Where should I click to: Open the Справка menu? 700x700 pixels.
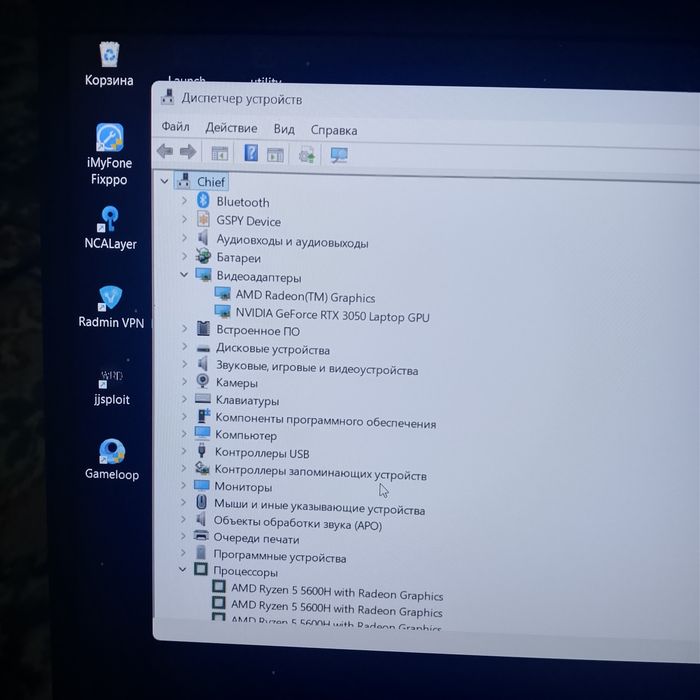(x=334, y=130)
